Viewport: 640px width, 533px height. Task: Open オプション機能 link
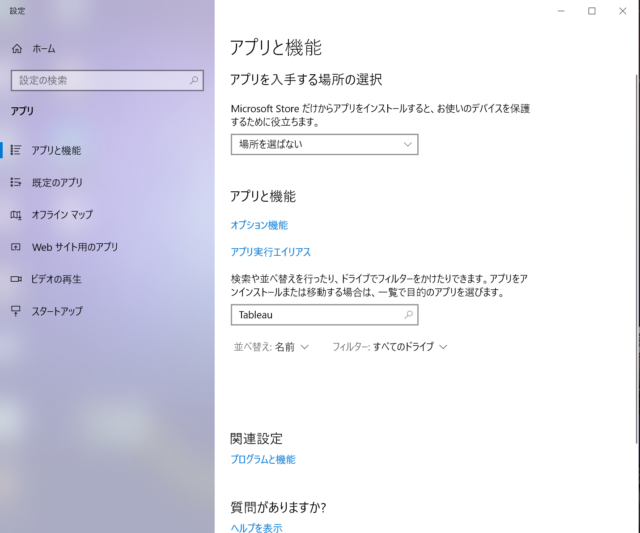pyautogui.click(x=259, y=225)
